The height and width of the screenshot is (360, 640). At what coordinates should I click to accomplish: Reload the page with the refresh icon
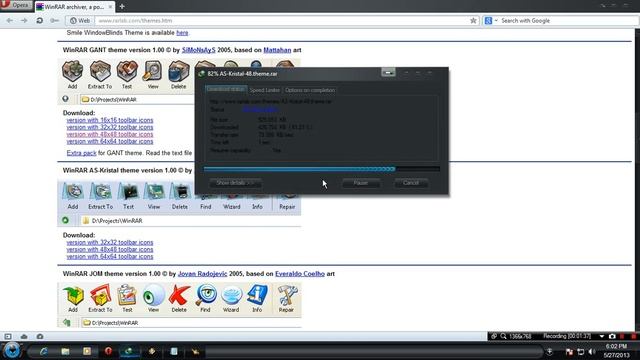coord(40,20)
